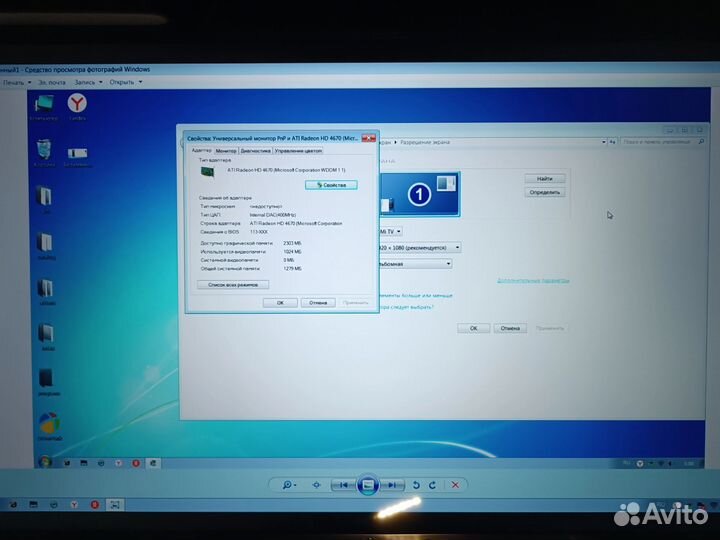
Task: Click the Свойства button with shield icon
Action: 331,185
